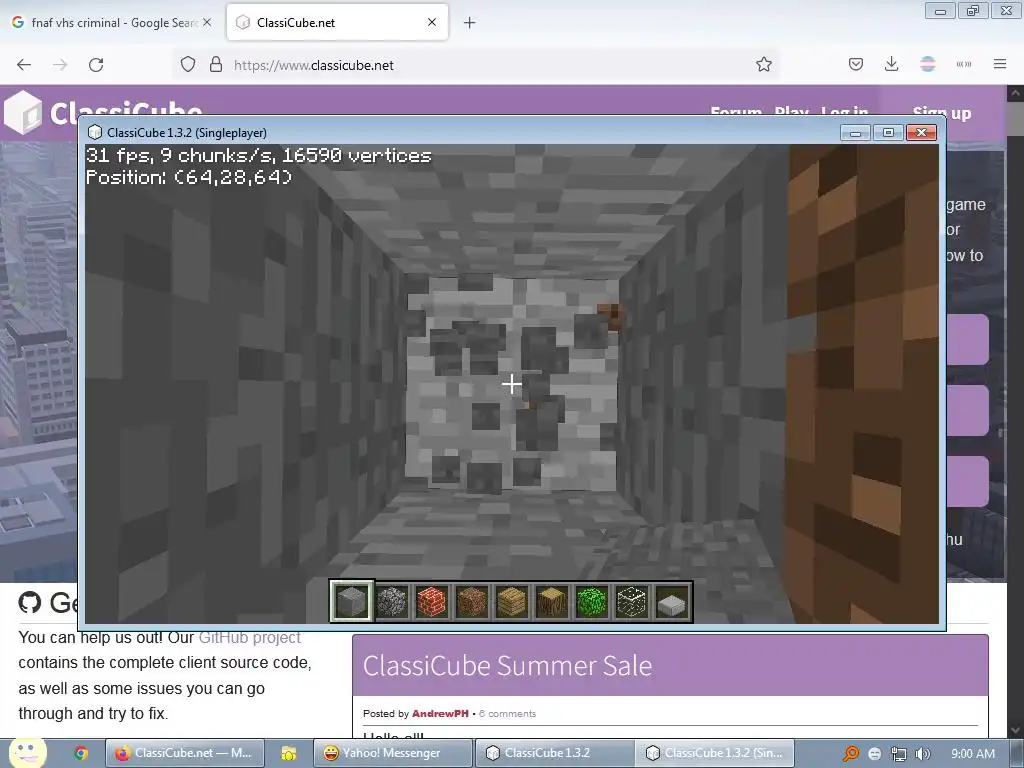Open ClassiCube 1.3.2 Singleplayer taskbar button
This screenshot has width=1024, height=768.
[715, 753]
